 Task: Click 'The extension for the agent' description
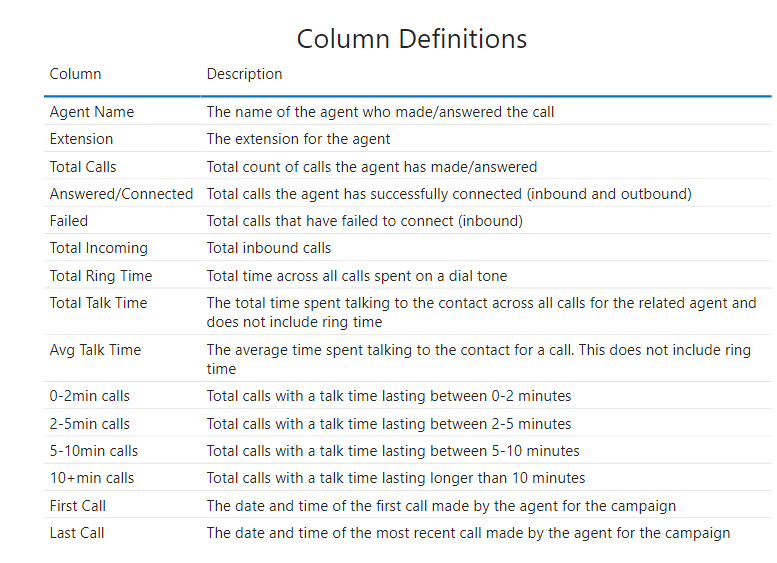[x=298, y=139]
